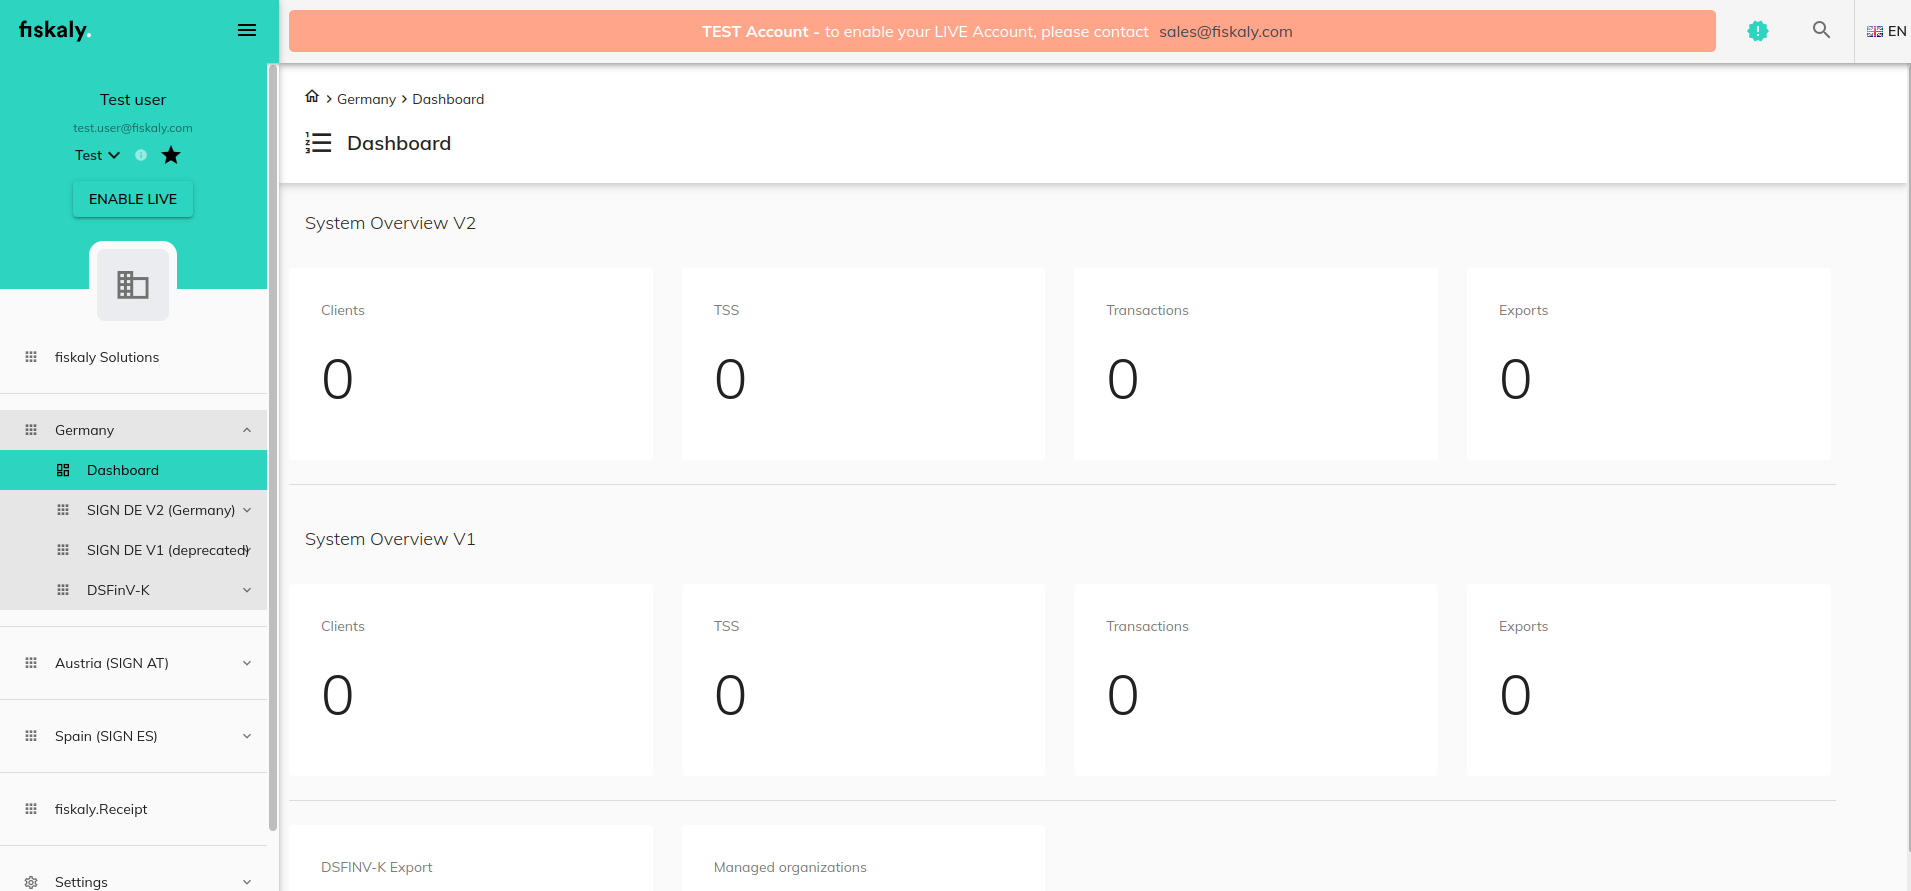
Task: Select Dashboard in the sidebar
Action: (x=123, y=470)
